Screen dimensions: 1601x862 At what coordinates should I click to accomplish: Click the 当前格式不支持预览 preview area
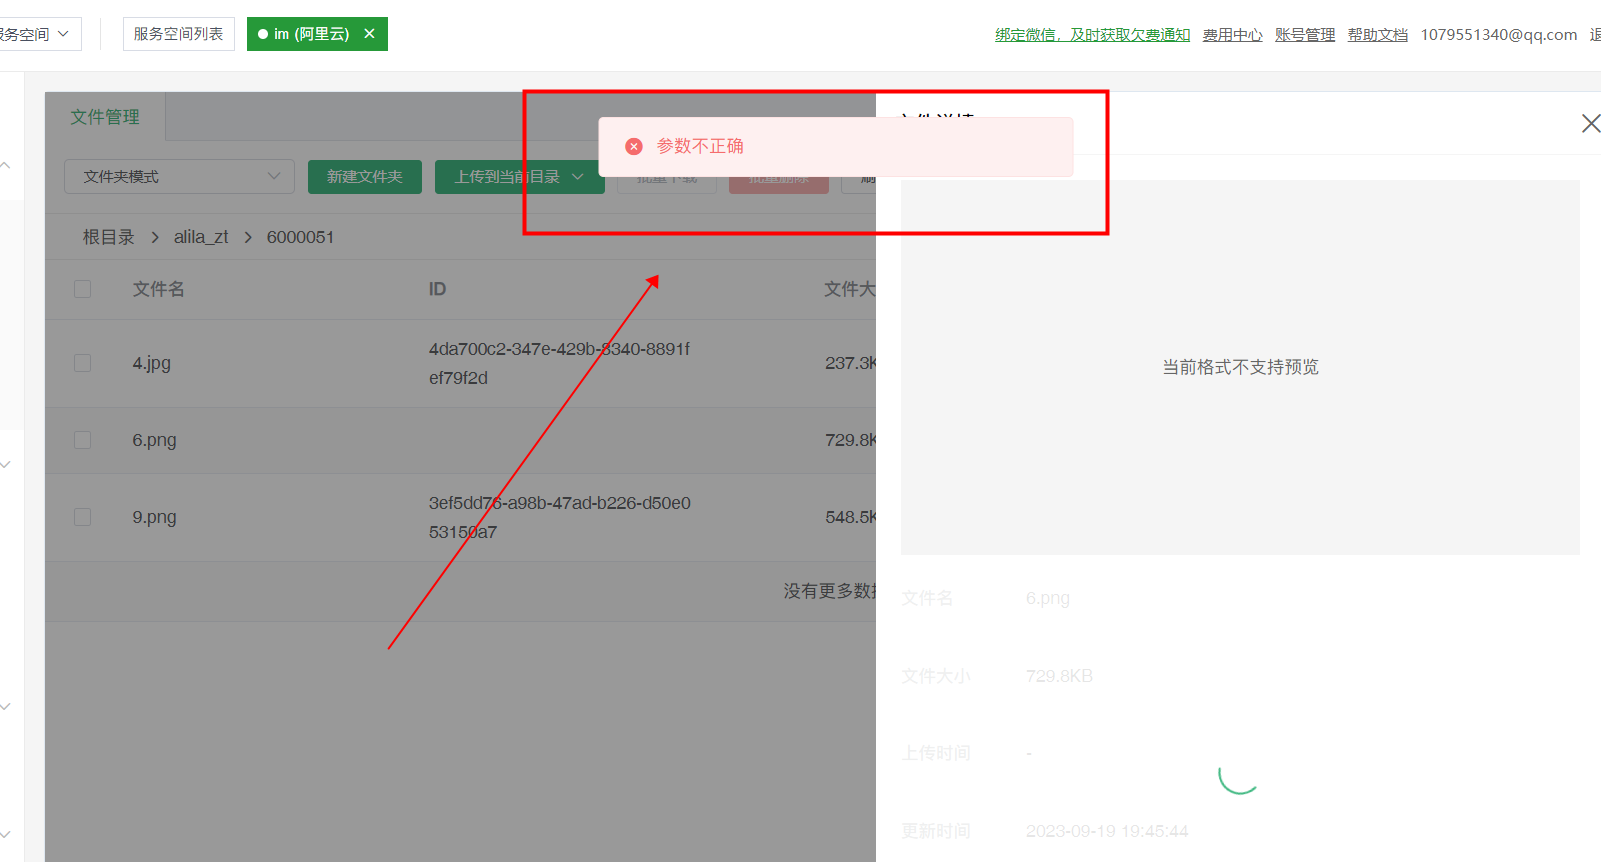(1240, 367)
